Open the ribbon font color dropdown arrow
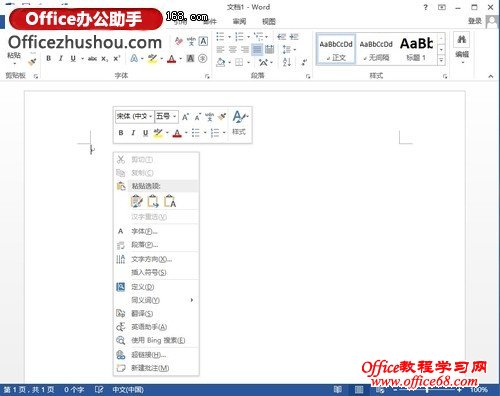Screen dimensions: 500x396 coord(180,59)
